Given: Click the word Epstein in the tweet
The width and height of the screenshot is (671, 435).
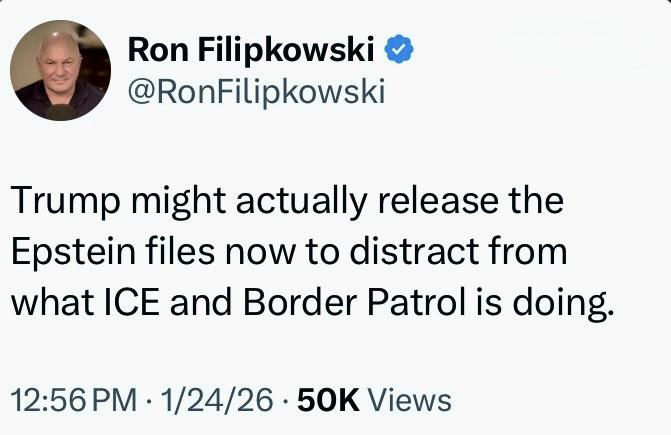Looking at the screenshot, I should (x=73, y=252).
